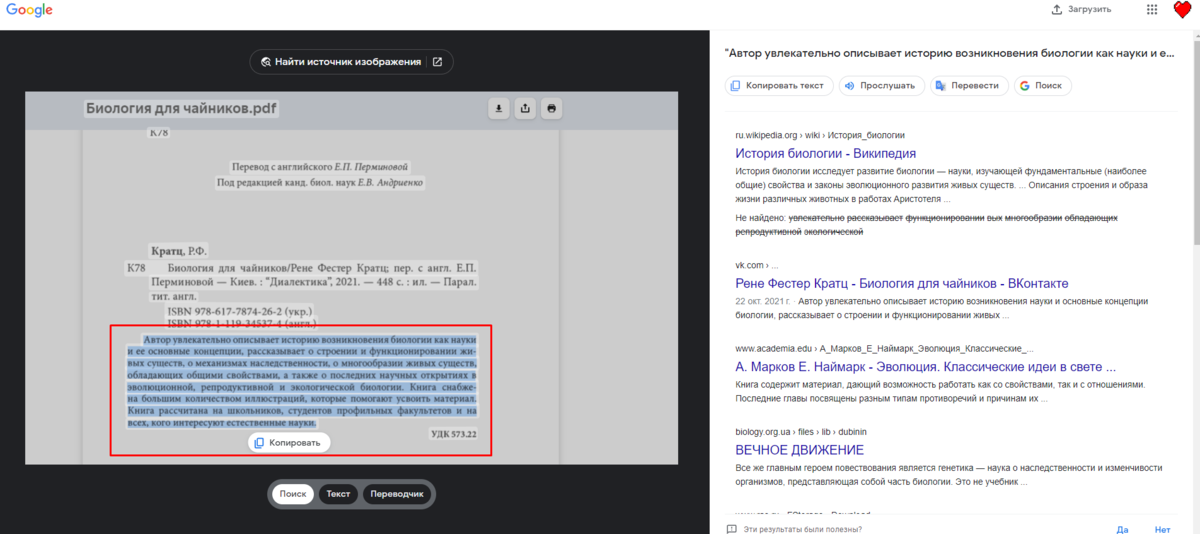Click Прослушать chip

click(x=880, y=86)
